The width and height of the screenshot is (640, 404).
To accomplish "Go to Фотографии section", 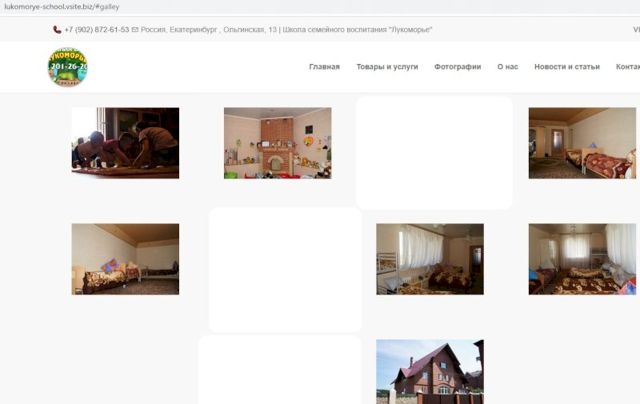I will [x=454, y=67].
